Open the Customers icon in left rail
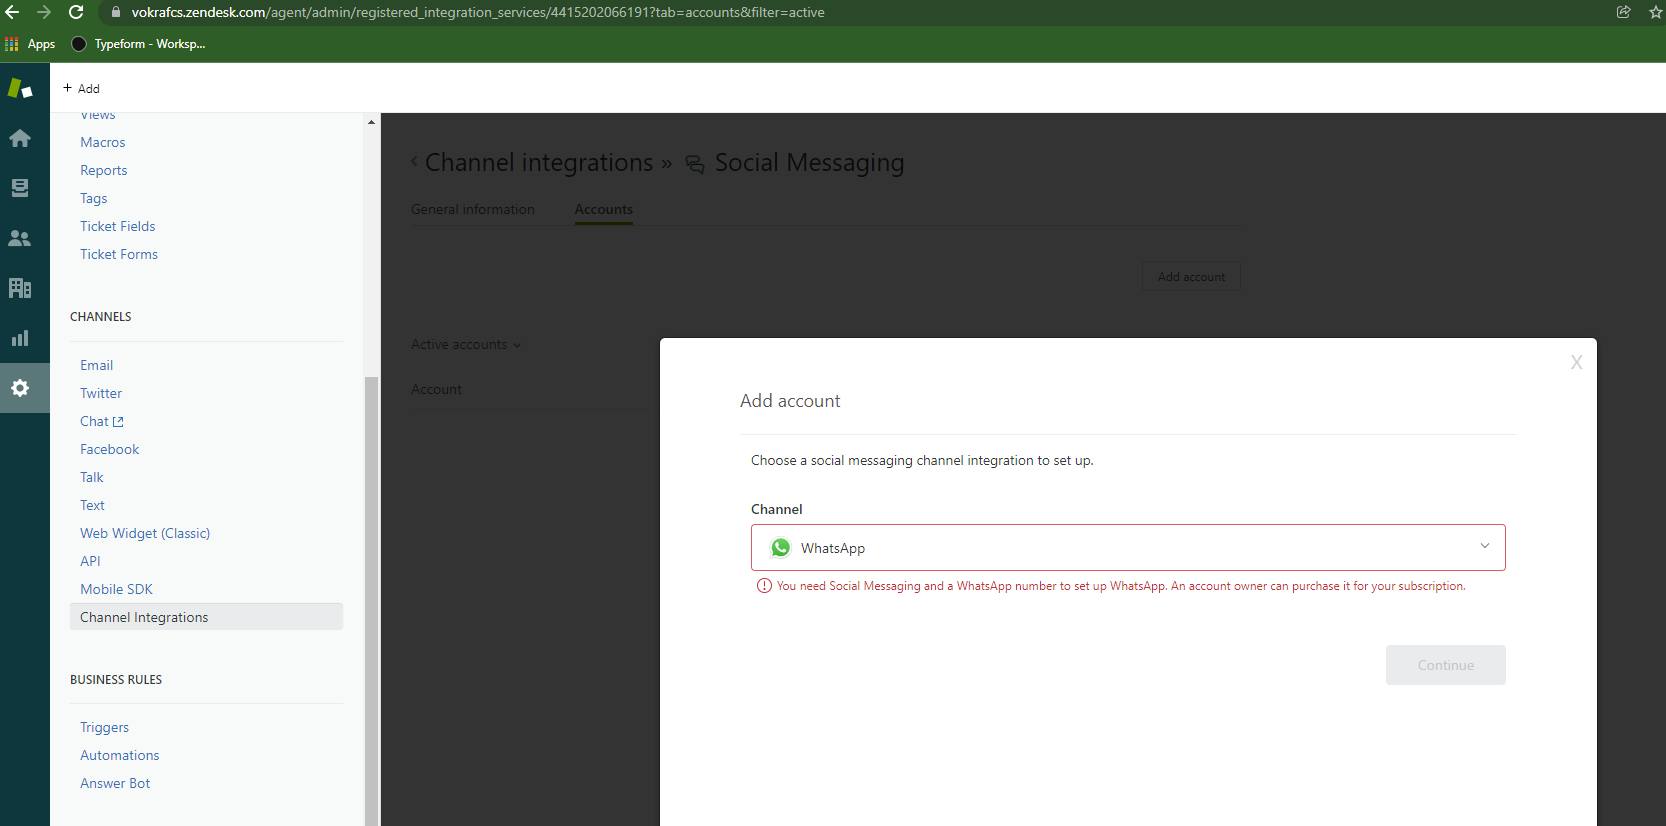The height and width of the screenshot is (826, 1666). (x=20, y=238)
